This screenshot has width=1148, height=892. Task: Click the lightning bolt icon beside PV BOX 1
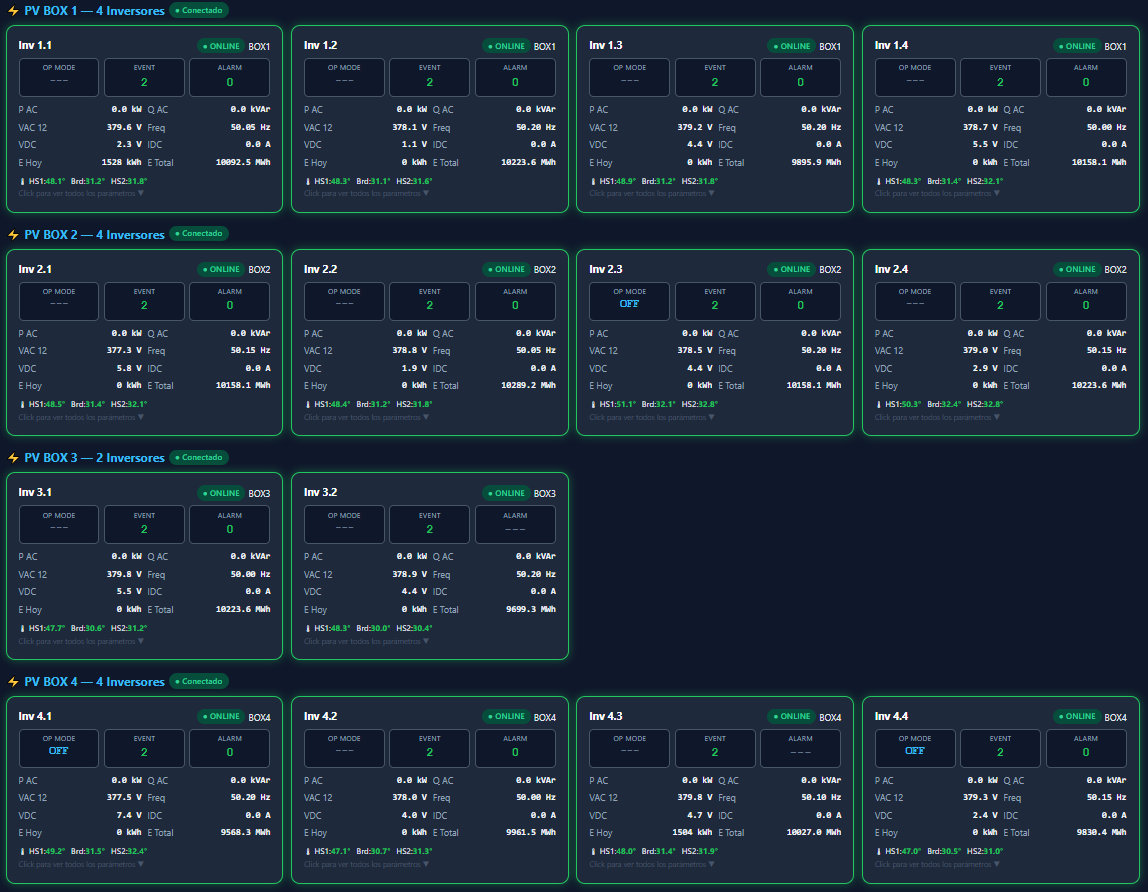(x=14, y=10)
